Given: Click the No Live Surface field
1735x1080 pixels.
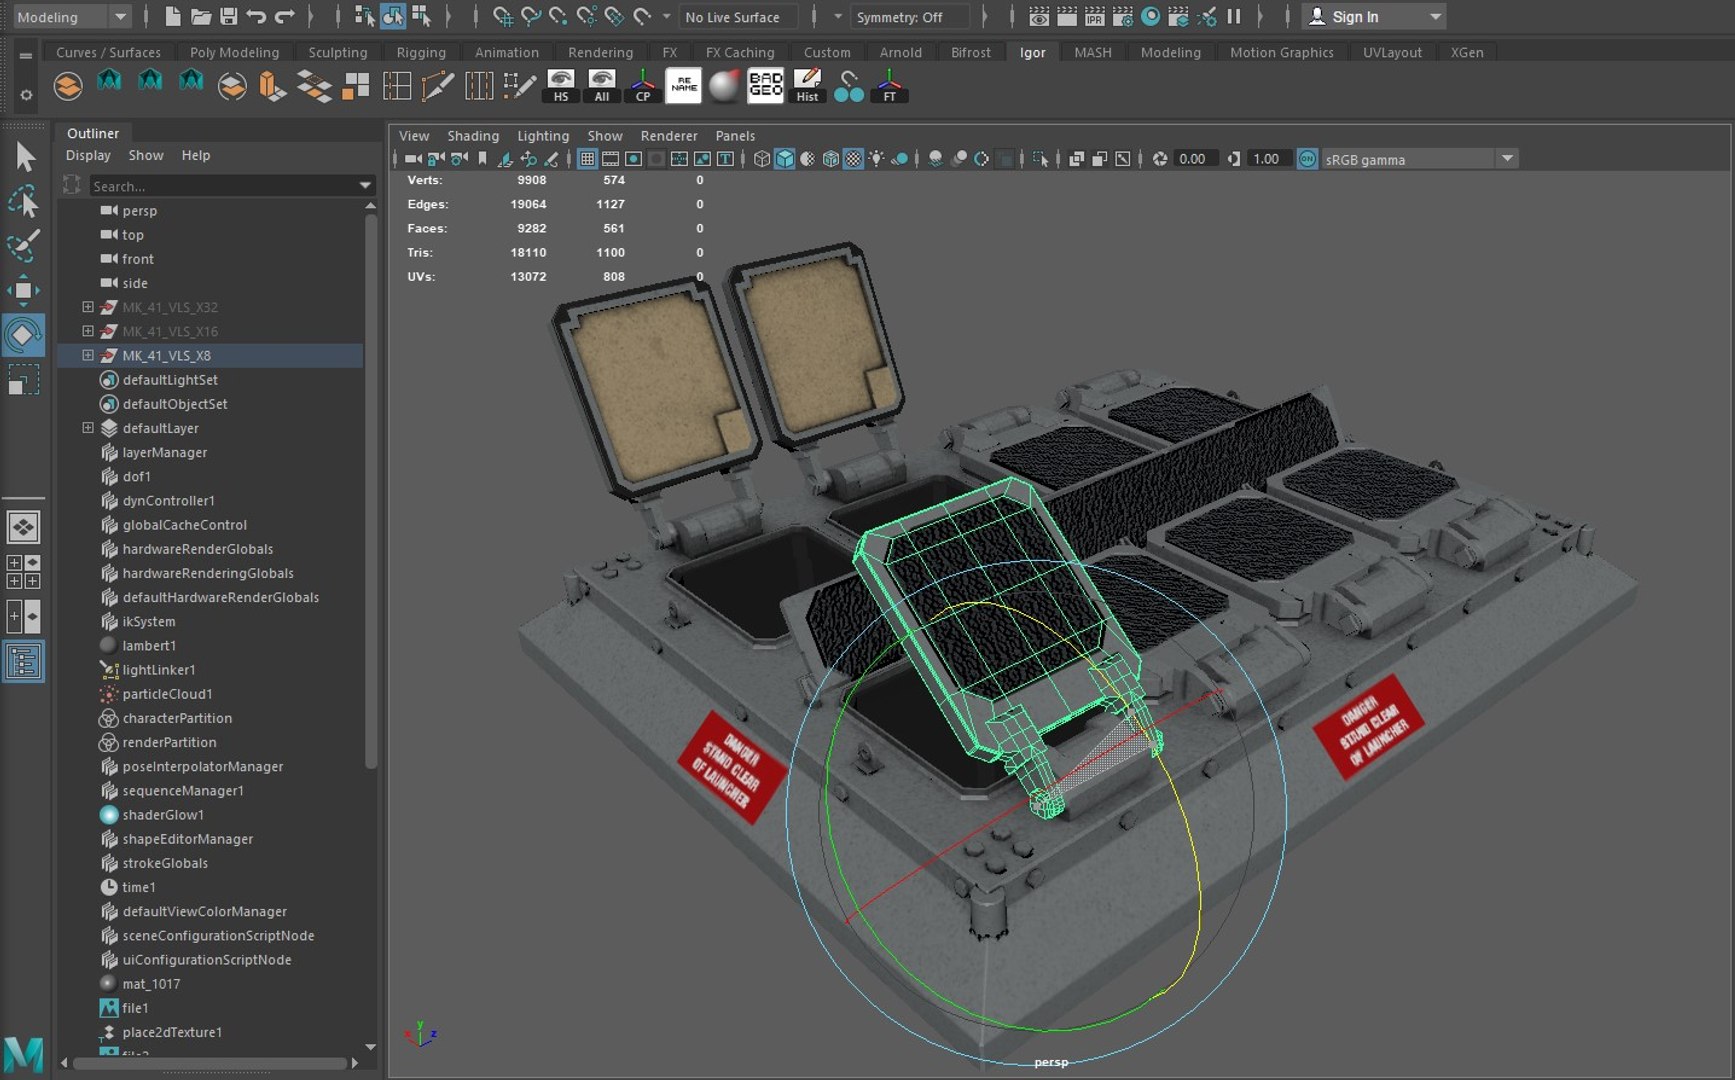Looking at the screenshot, I should pyautogui.click(x=738, y=17).
